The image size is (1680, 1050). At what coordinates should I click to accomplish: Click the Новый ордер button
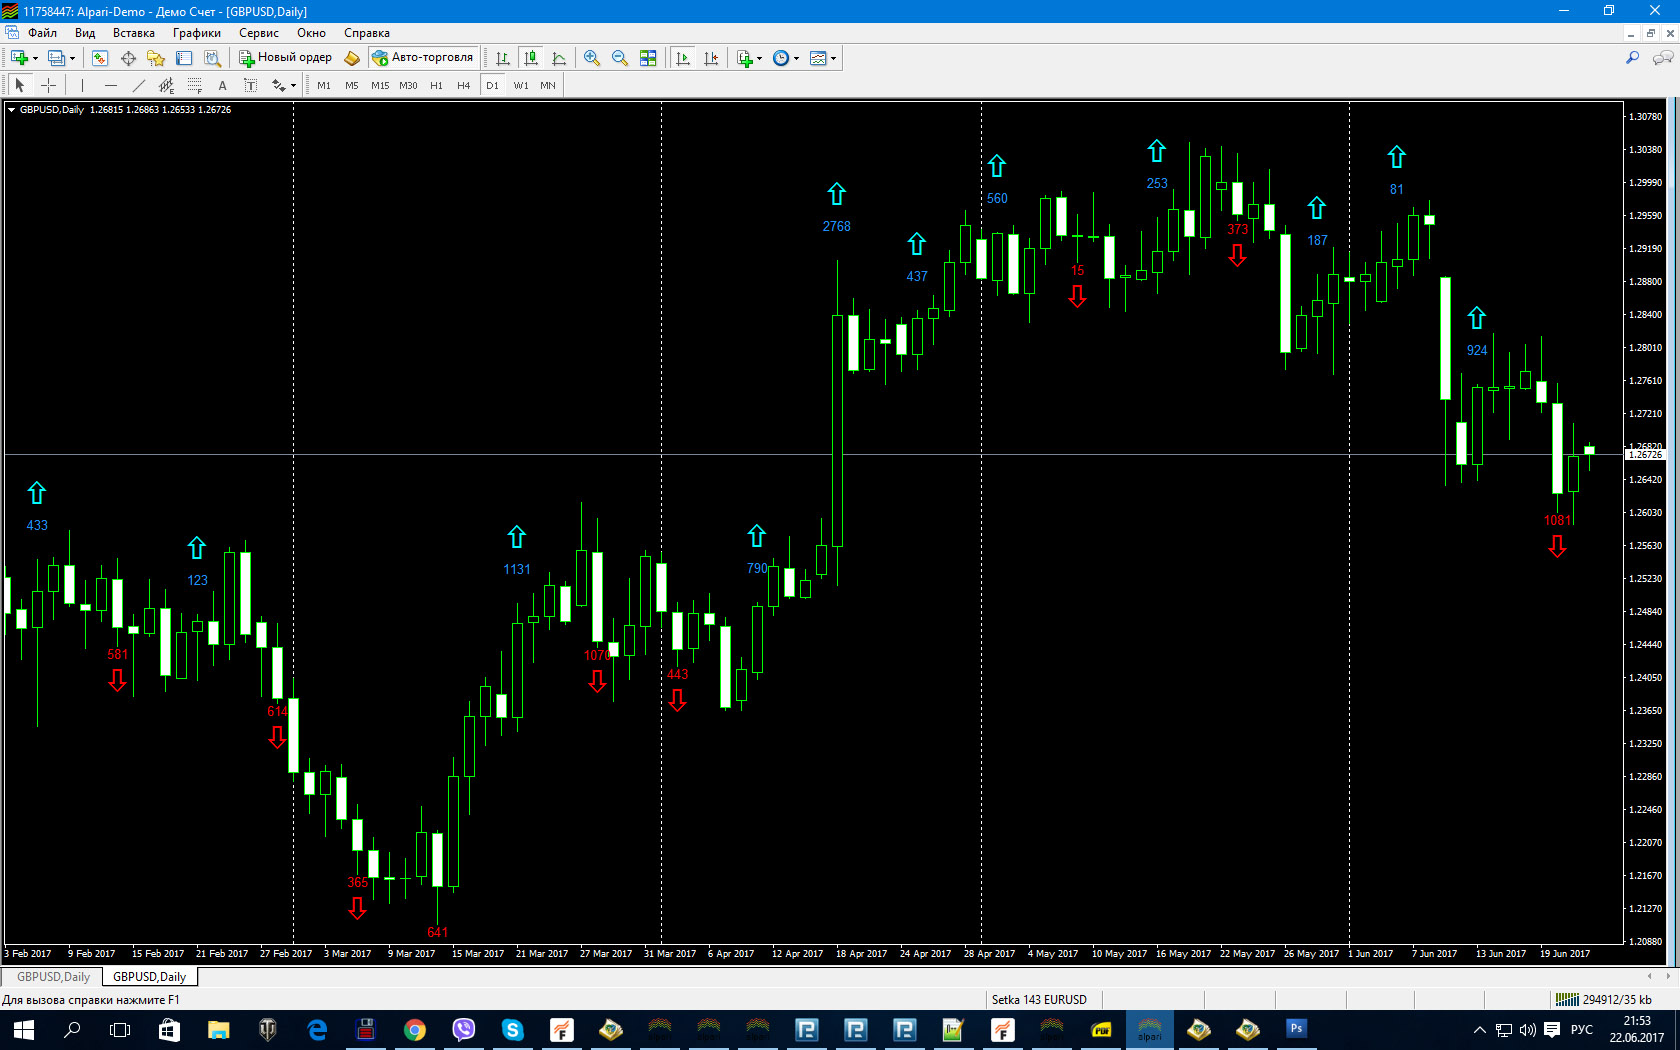click(x=285, y=58)
